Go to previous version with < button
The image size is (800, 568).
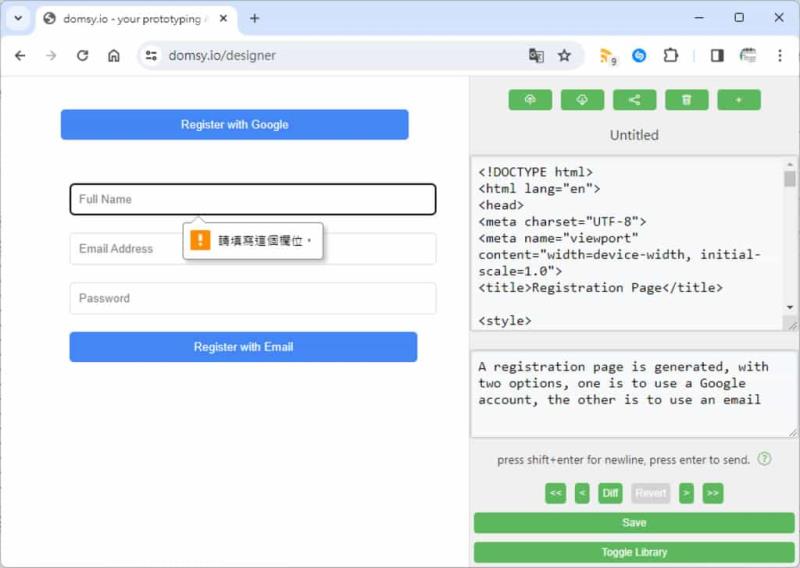click(x=582, y=493)
